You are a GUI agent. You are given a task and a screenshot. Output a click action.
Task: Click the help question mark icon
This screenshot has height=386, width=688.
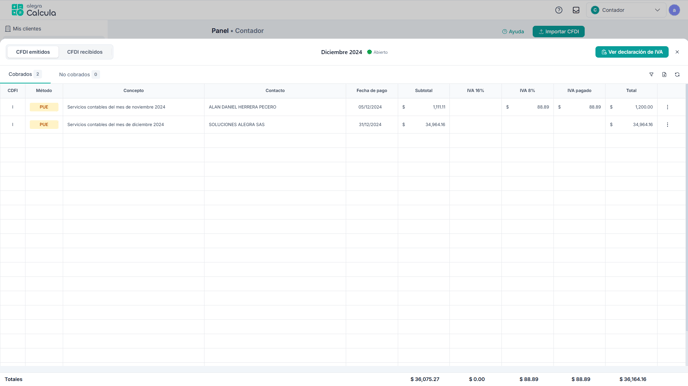pos(559,10)
